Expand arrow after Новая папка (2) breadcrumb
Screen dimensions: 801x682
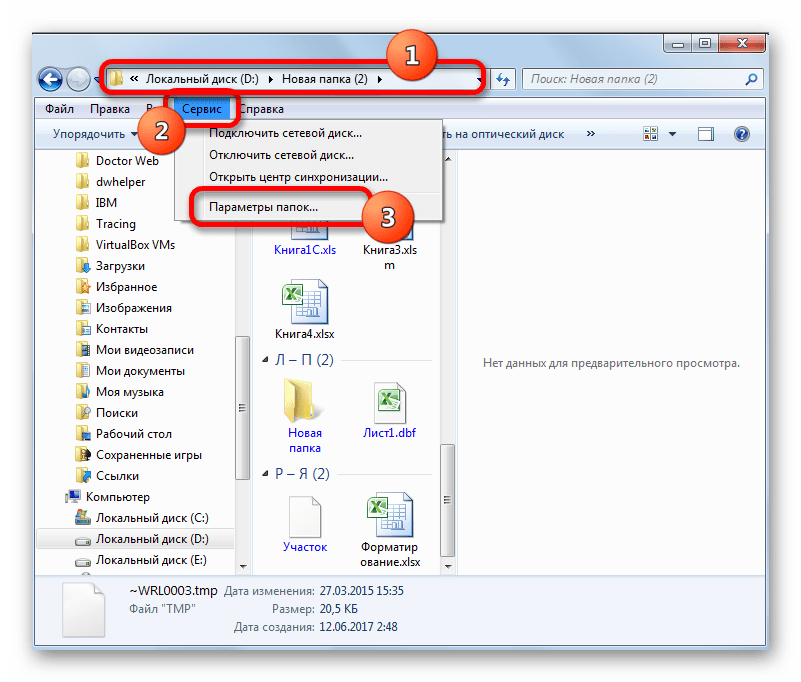coord(380,79)
